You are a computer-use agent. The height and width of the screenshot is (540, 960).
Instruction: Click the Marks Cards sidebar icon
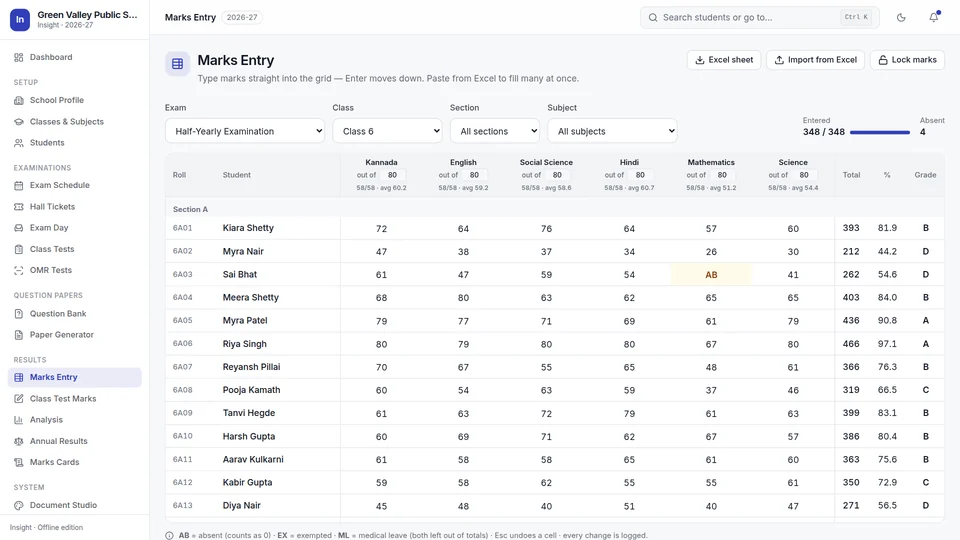18,462
